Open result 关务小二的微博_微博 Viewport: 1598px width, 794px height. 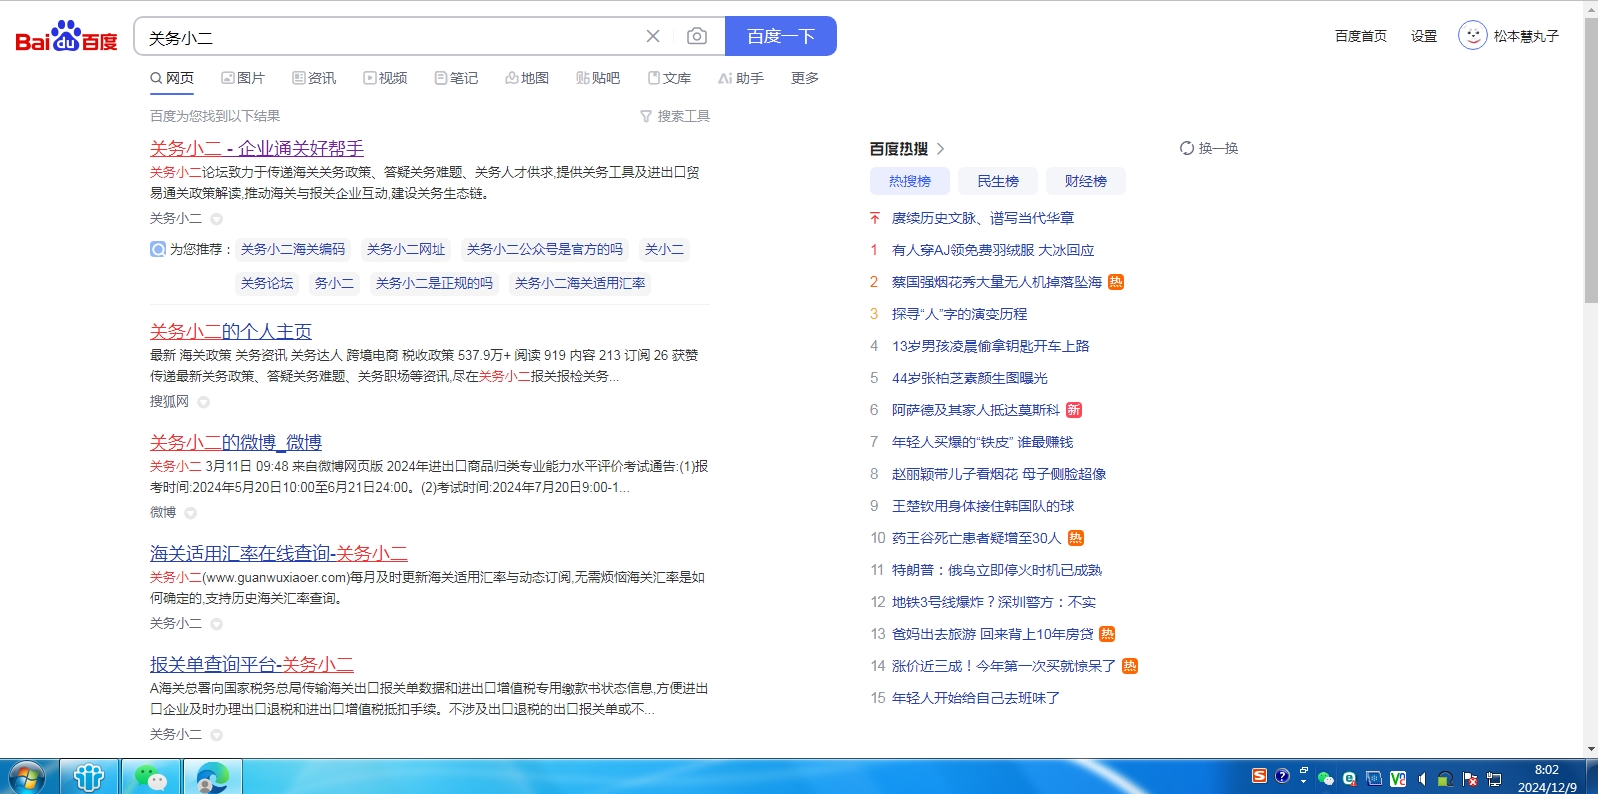click(x=236, y=442)
